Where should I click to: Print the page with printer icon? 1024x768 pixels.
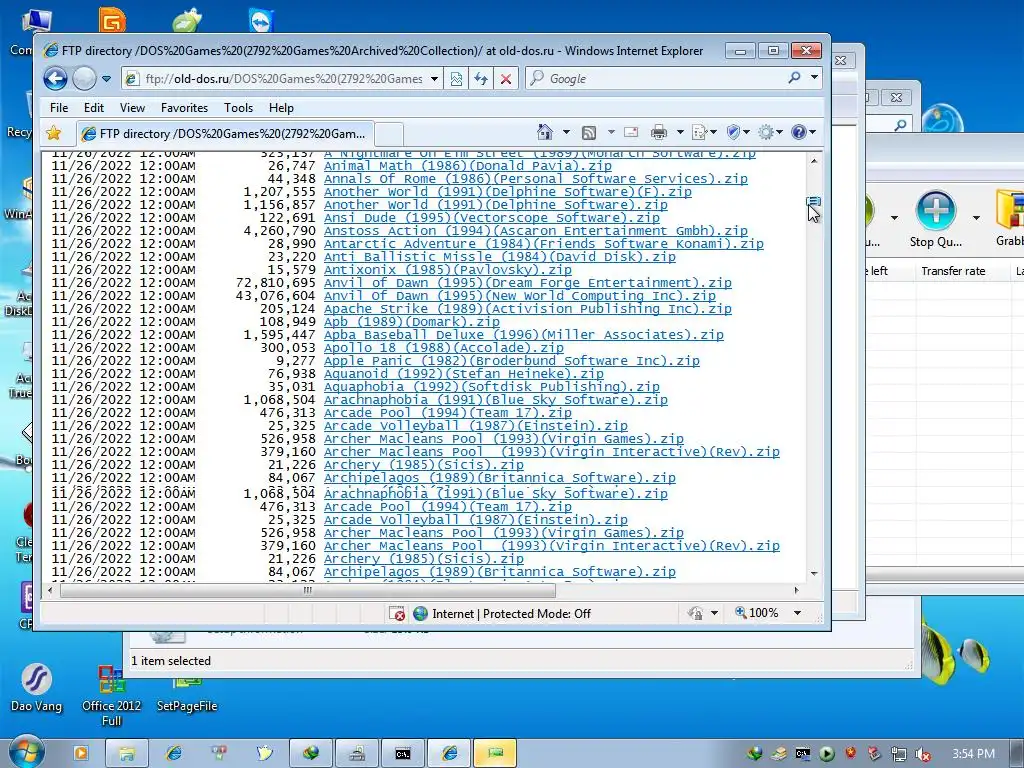tap(658, 133)
